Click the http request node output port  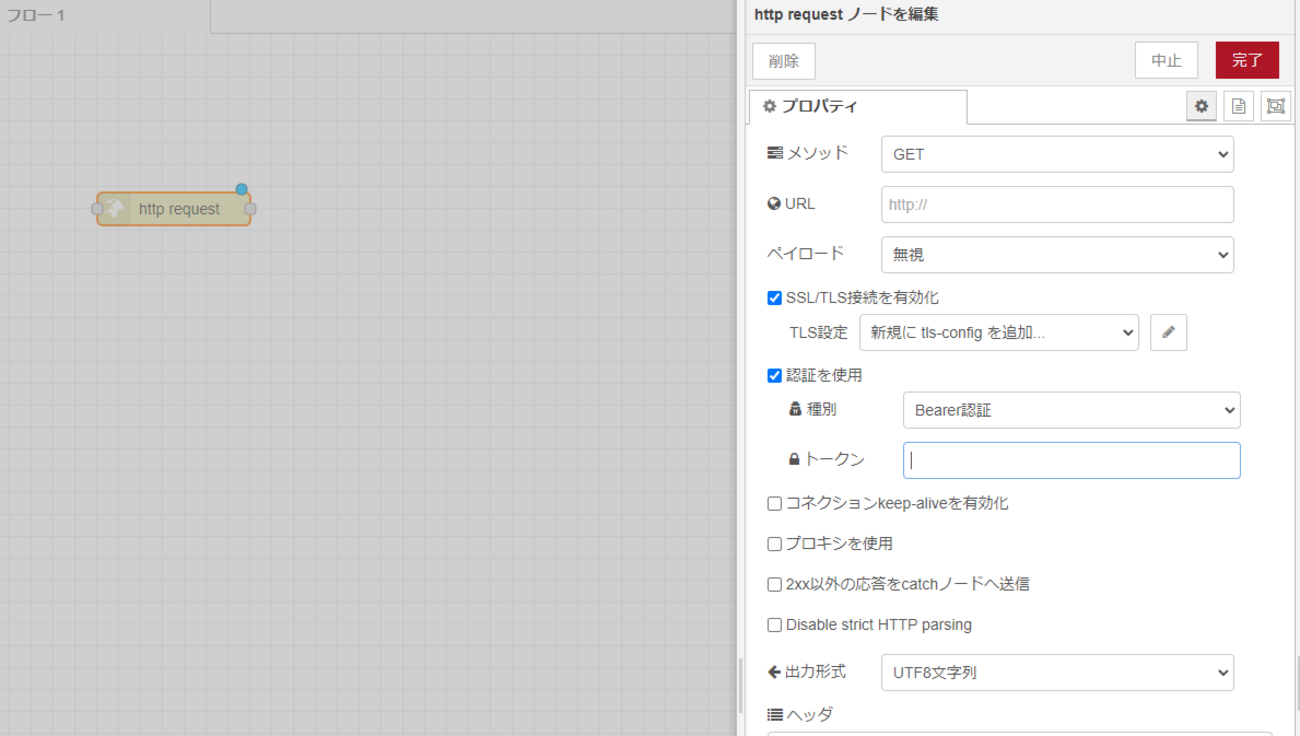click(250, 209)
